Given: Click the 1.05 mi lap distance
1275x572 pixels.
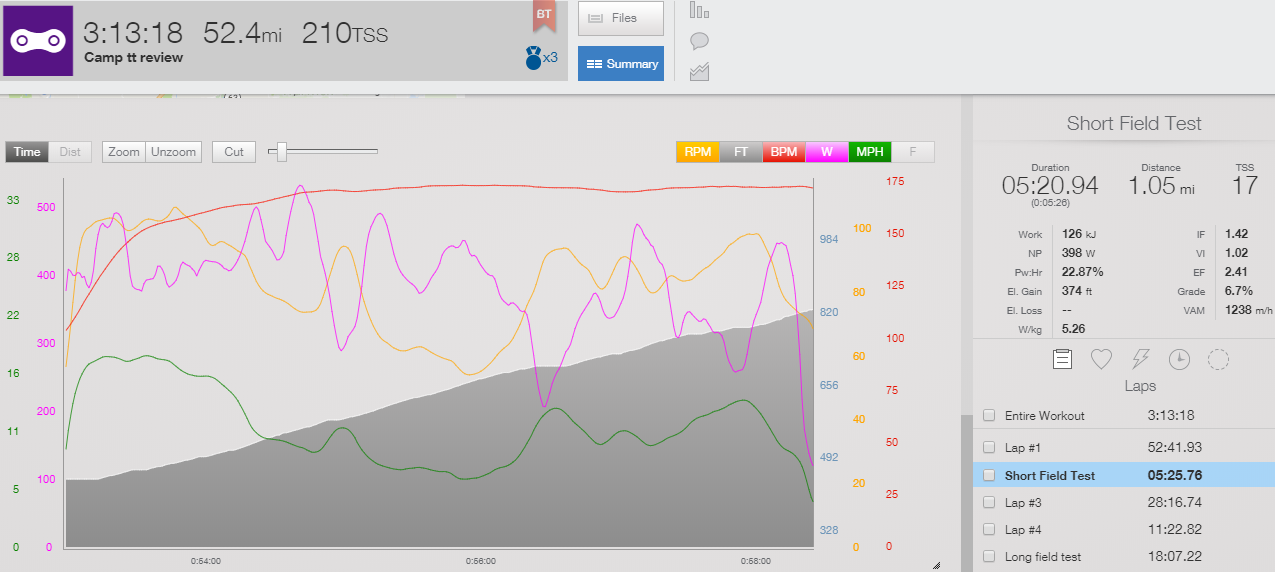Looking at the screenshot, I should point(1161,185).
